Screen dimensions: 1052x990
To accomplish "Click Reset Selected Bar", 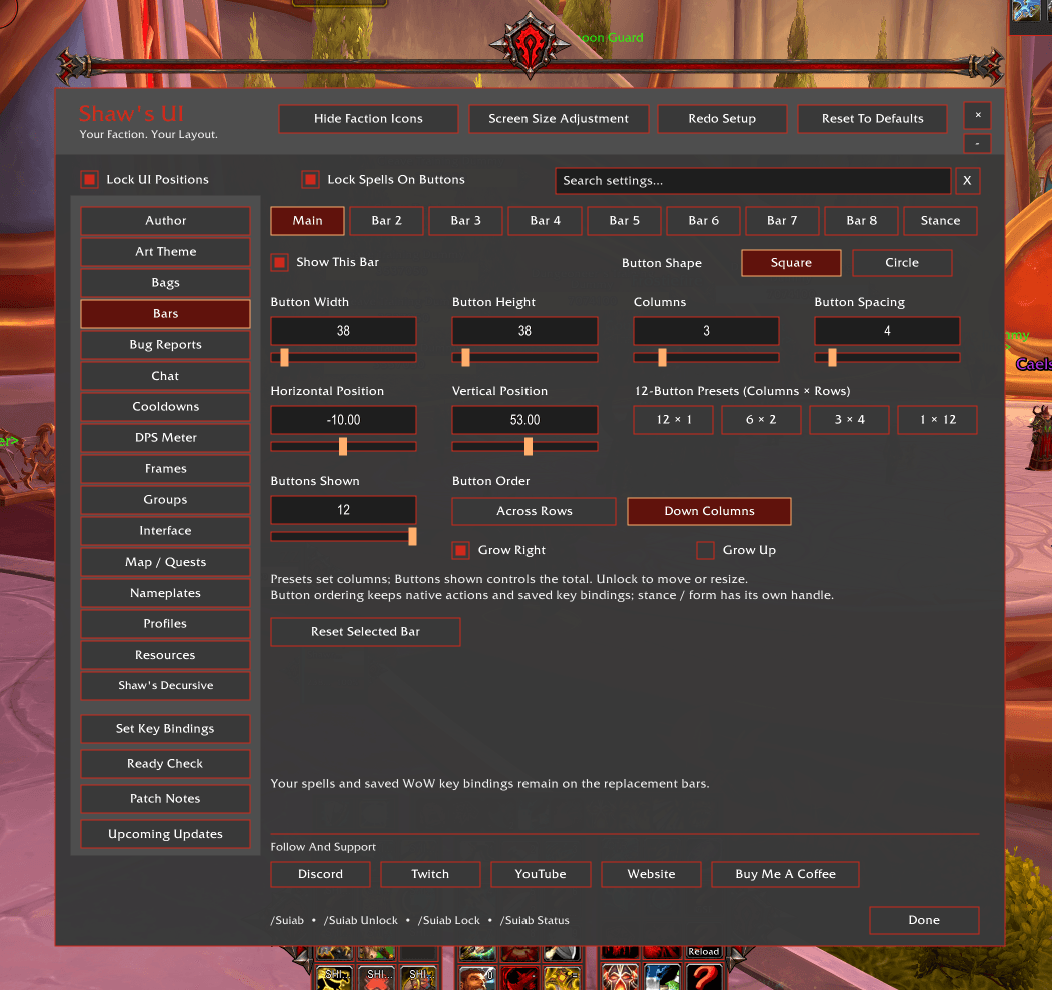I will [366, 632].
